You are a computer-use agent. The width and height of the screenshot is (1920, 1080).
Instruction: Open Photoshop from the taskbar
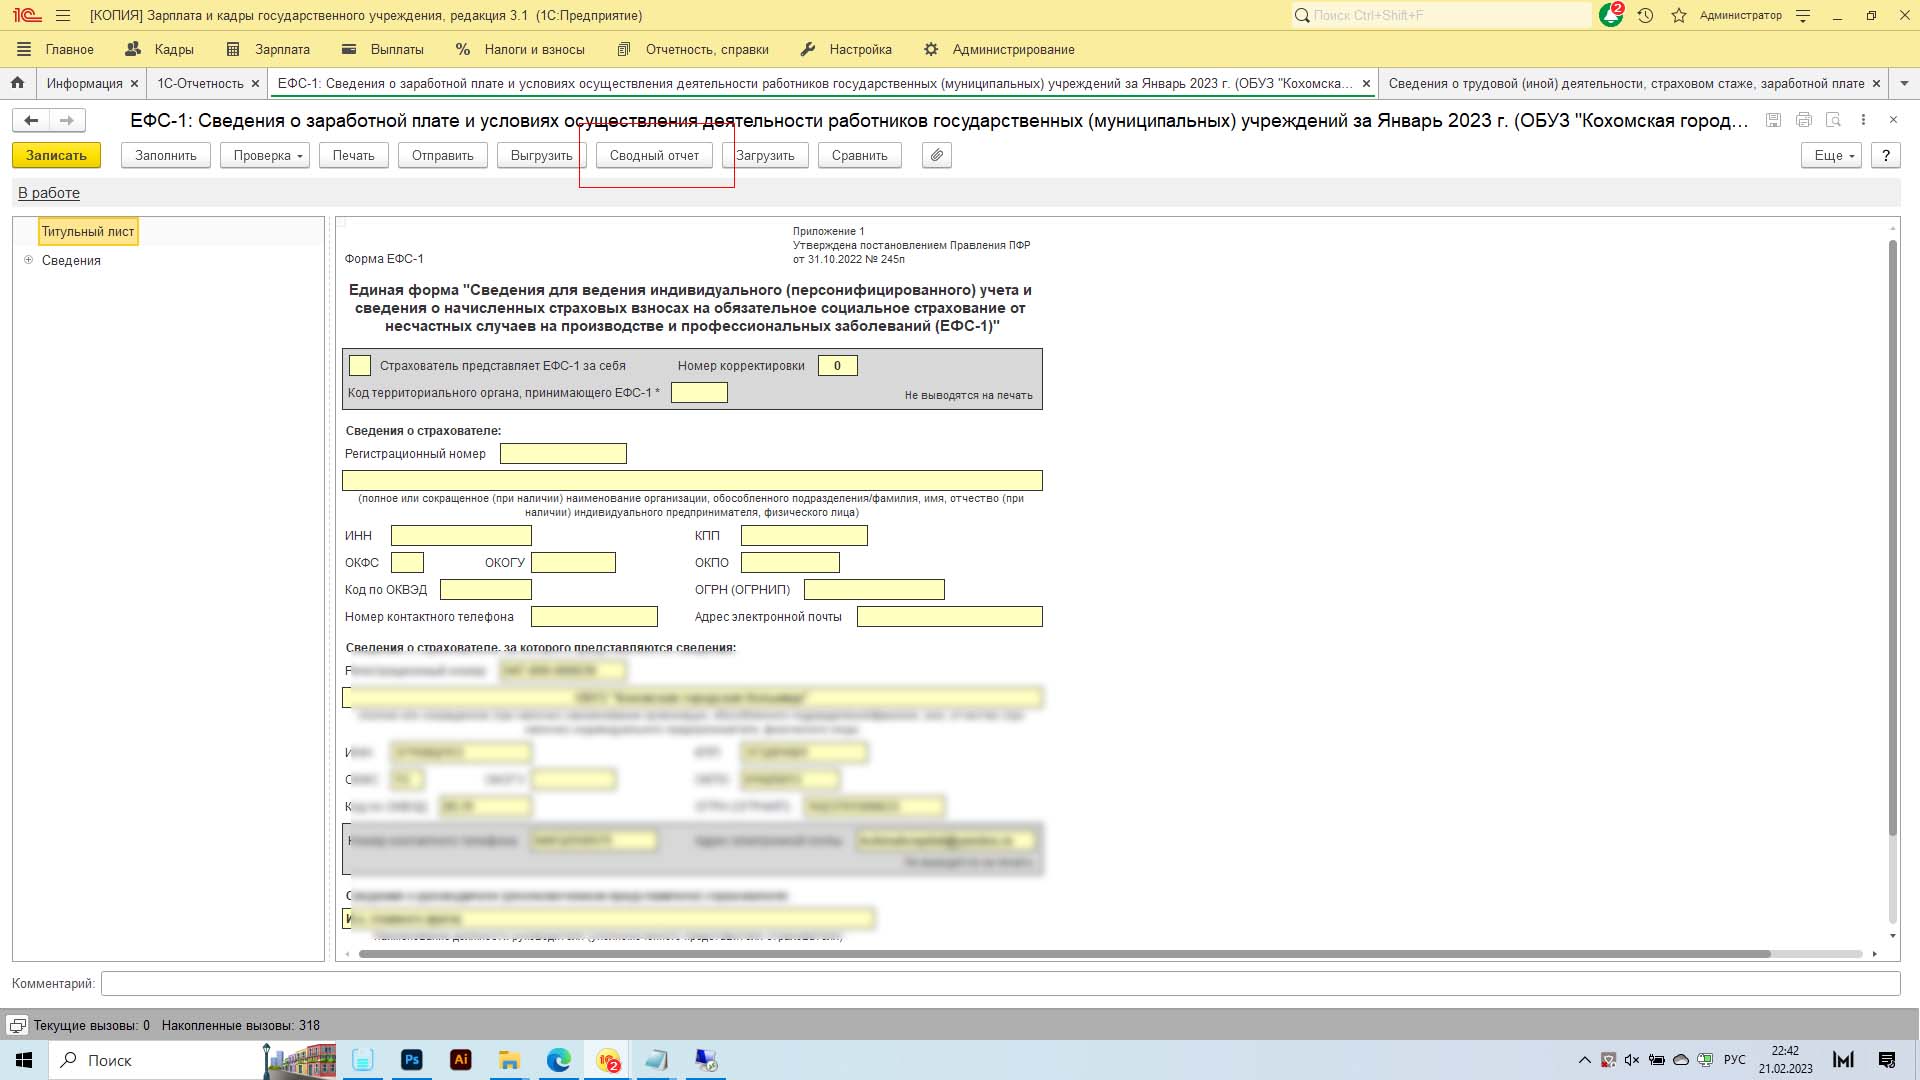pos(411,1060)
